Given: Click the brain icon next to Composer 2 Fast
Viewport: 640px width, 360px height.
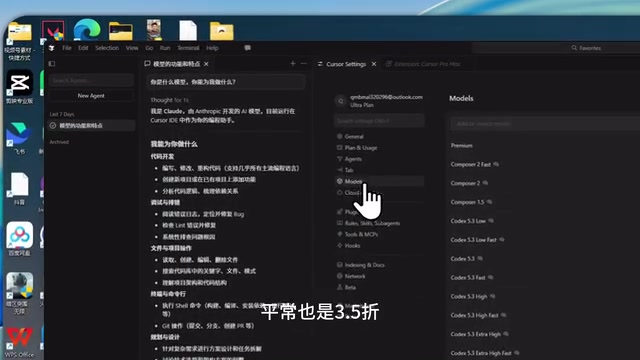Looking at the screenshot, I should click(496, 164).
